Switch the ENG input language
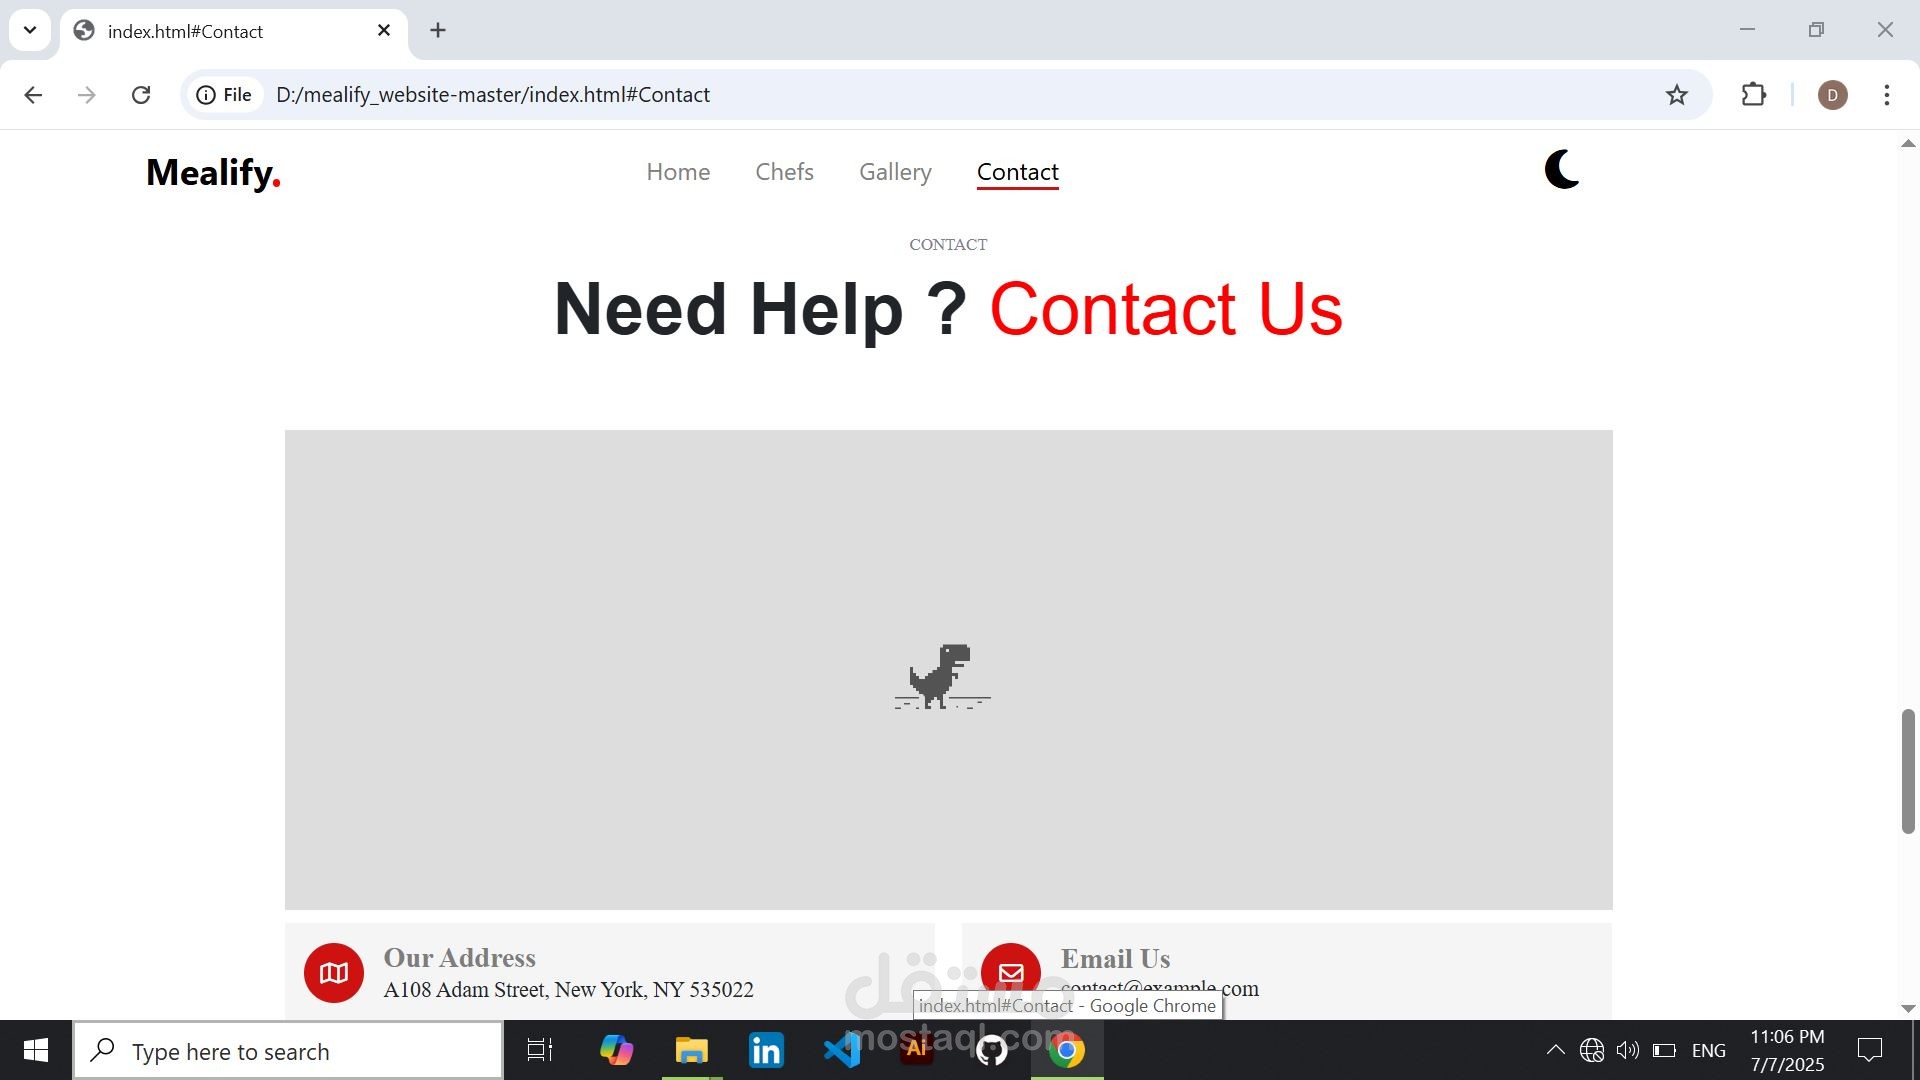 pyautogui.click(x=1709, y=1051)
